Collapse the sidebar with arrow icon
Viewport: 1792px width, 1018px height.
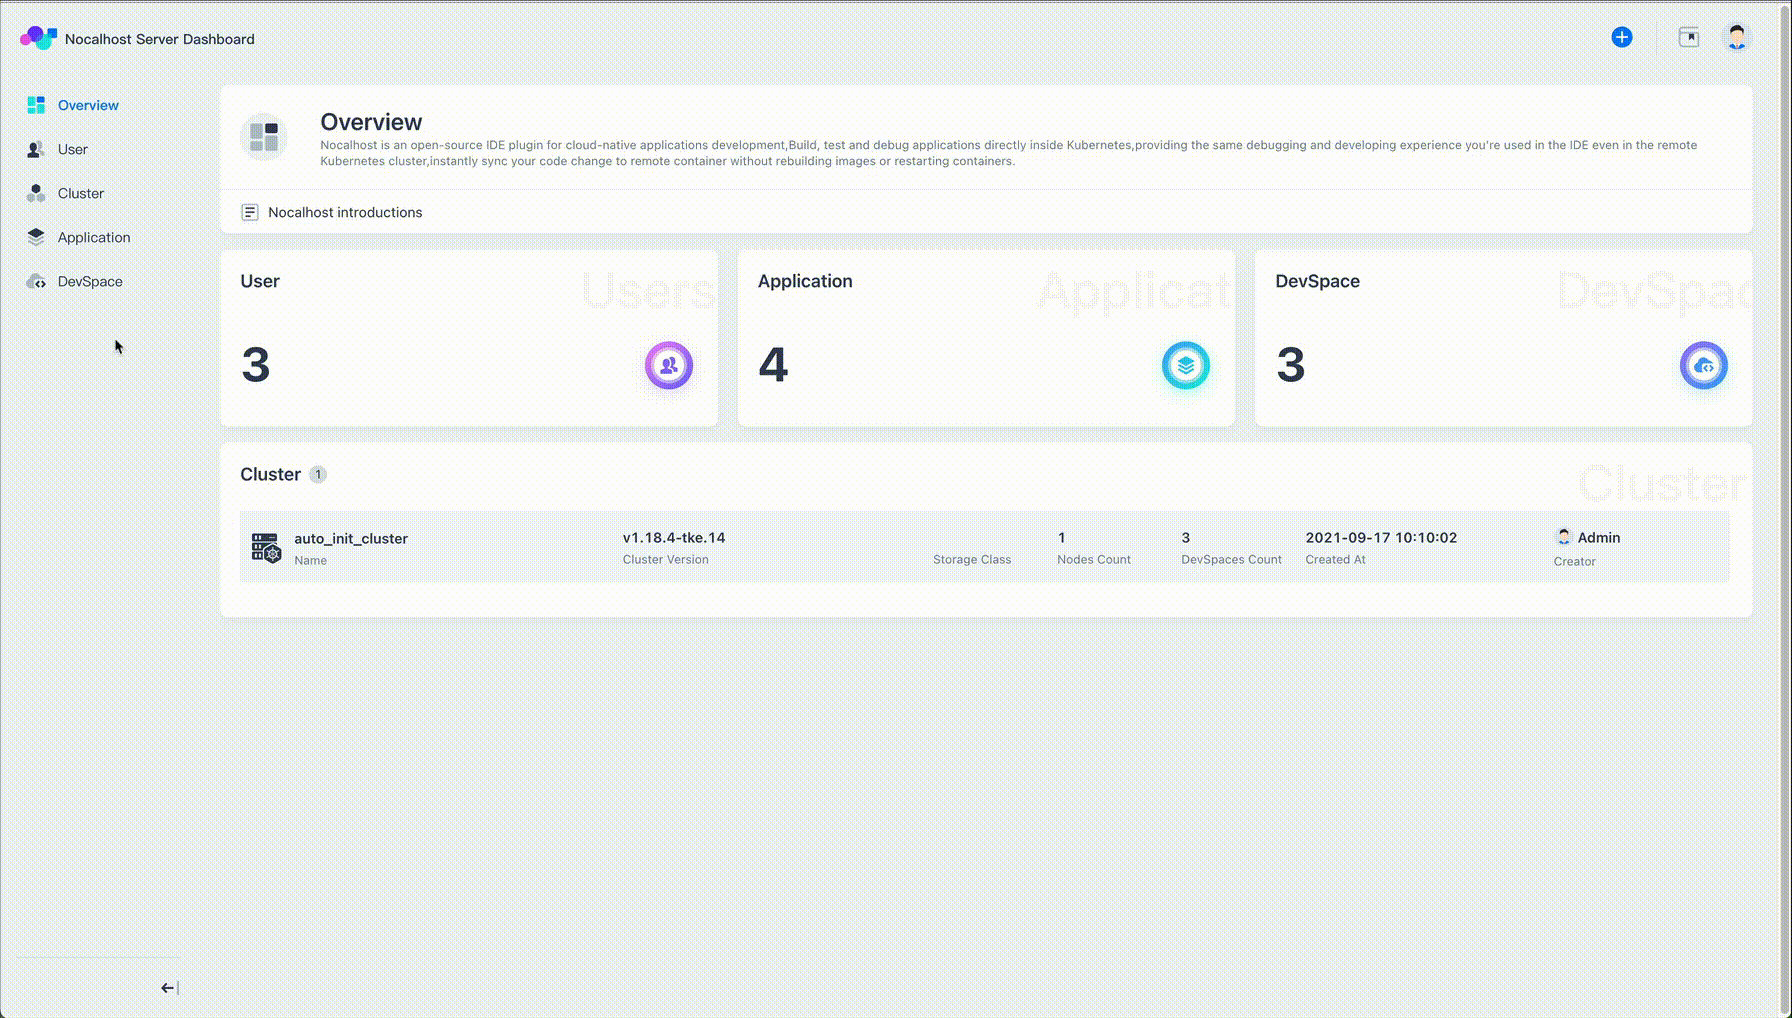point(169,988)
